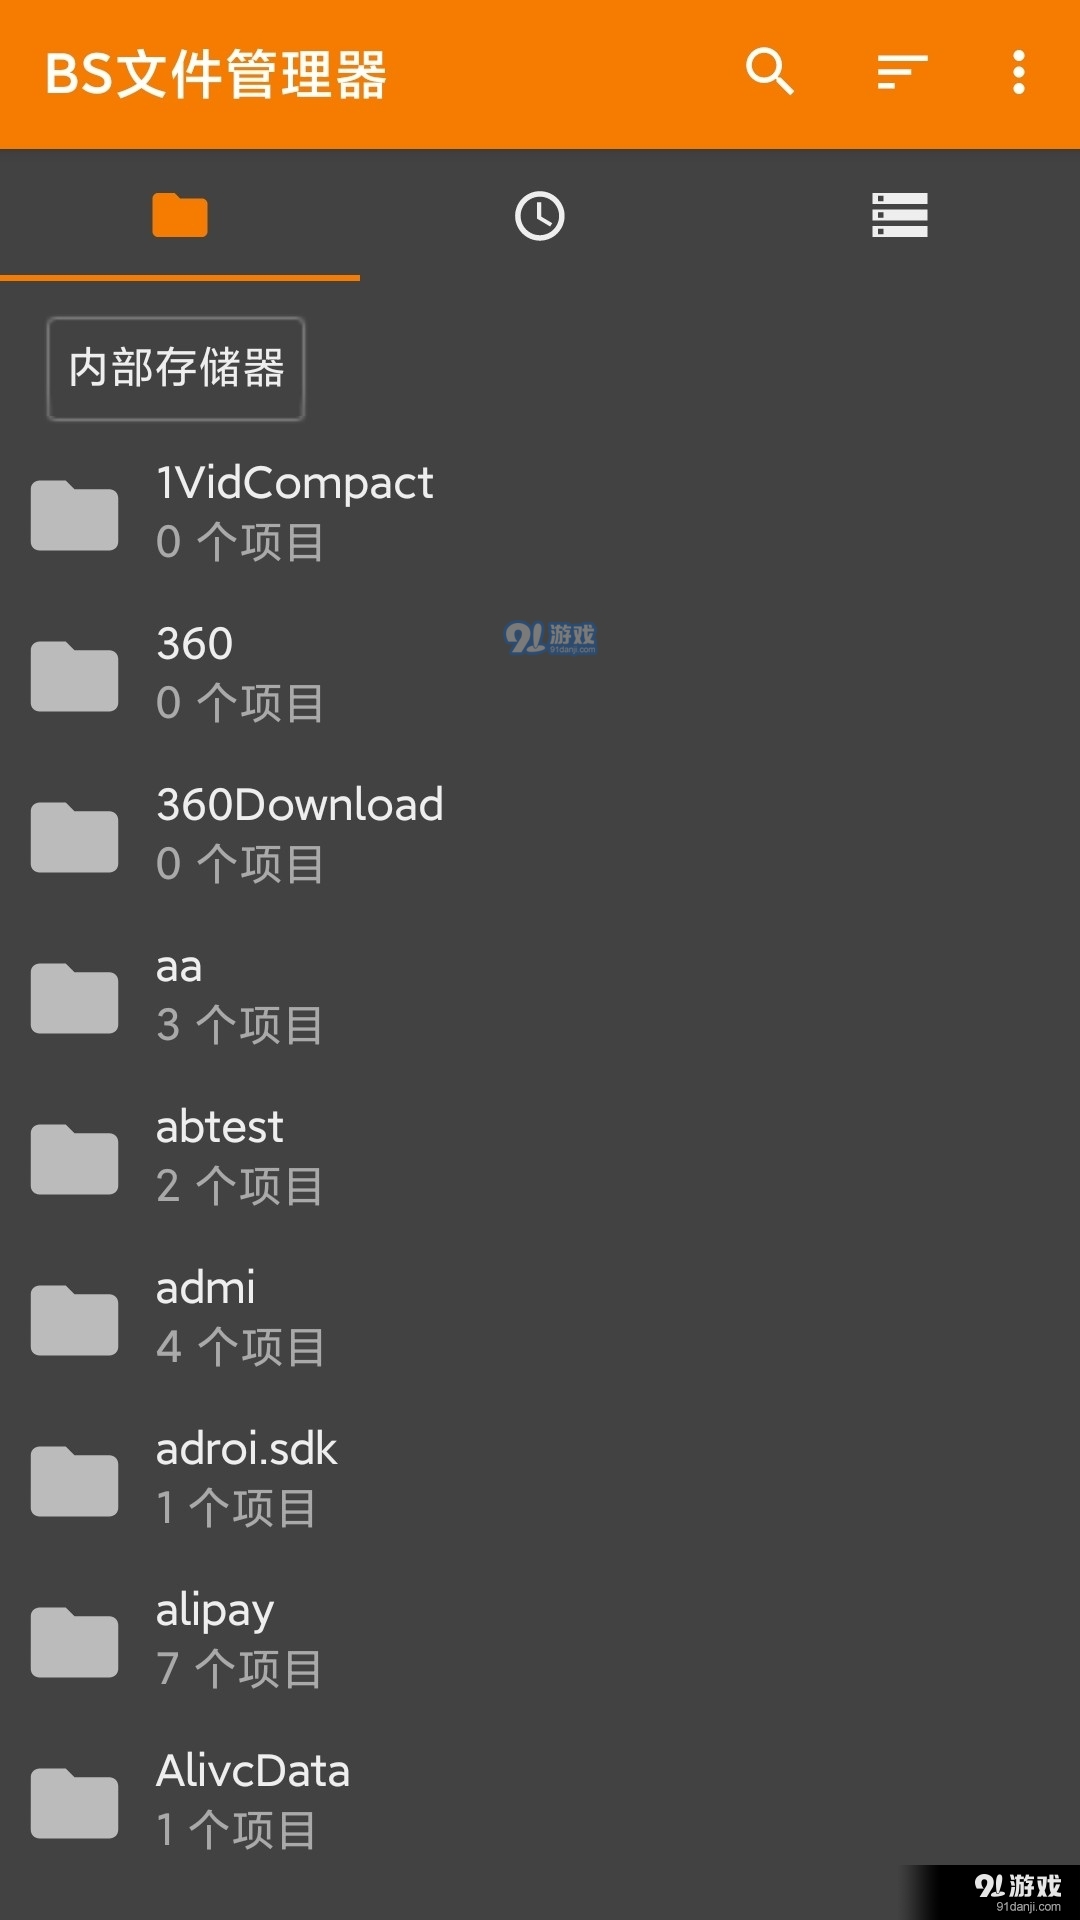Open the 1VidCompact folder

[x=540, y=514]
